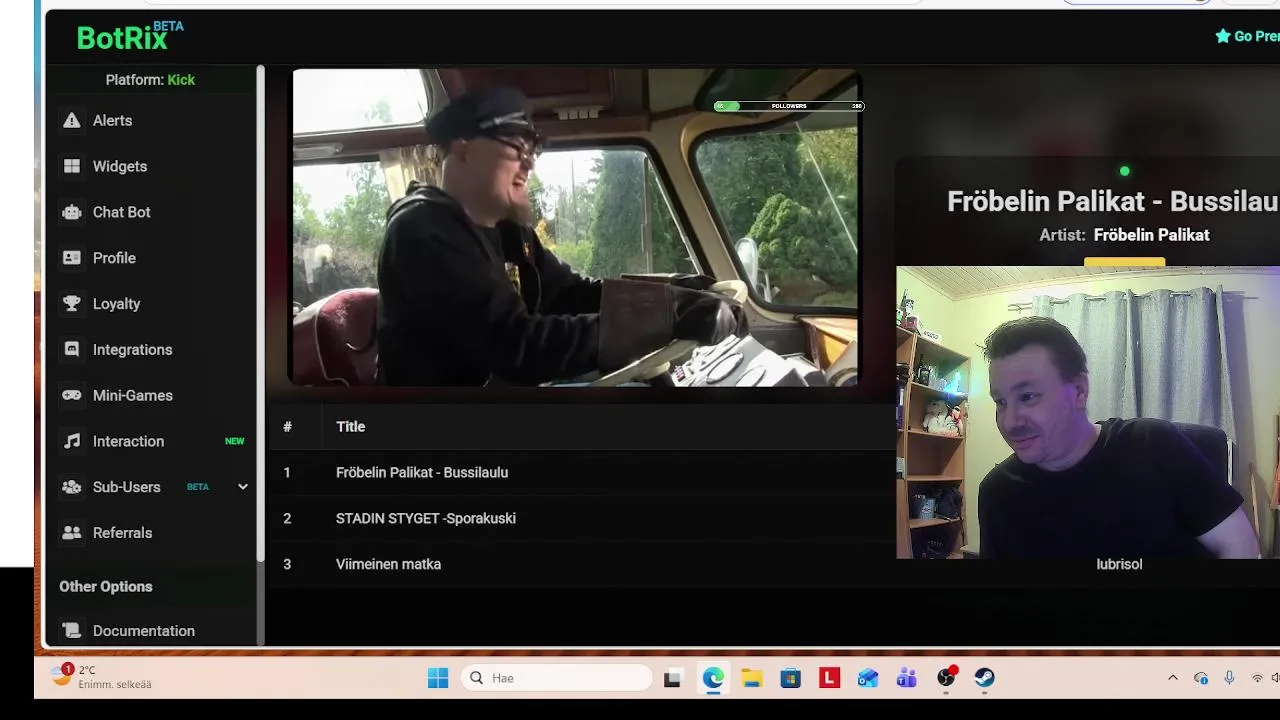Click the microphone icon in system tray
The image size is (1280, 720).
coord(1229,678)
